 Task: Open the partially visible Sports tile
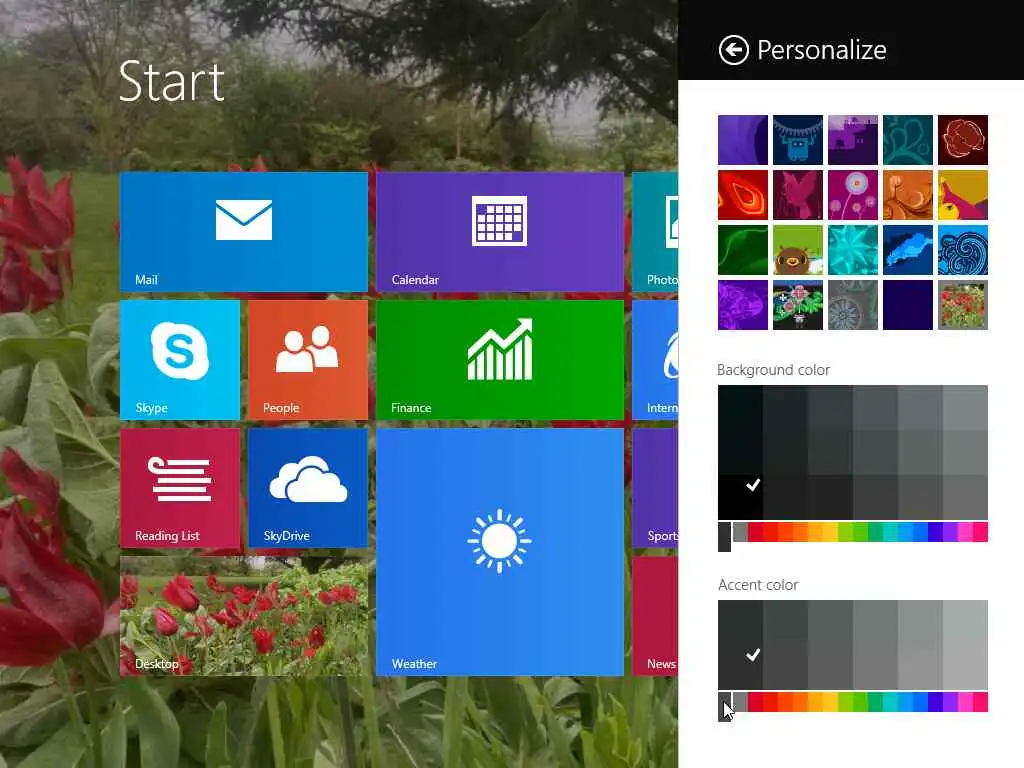655,488
